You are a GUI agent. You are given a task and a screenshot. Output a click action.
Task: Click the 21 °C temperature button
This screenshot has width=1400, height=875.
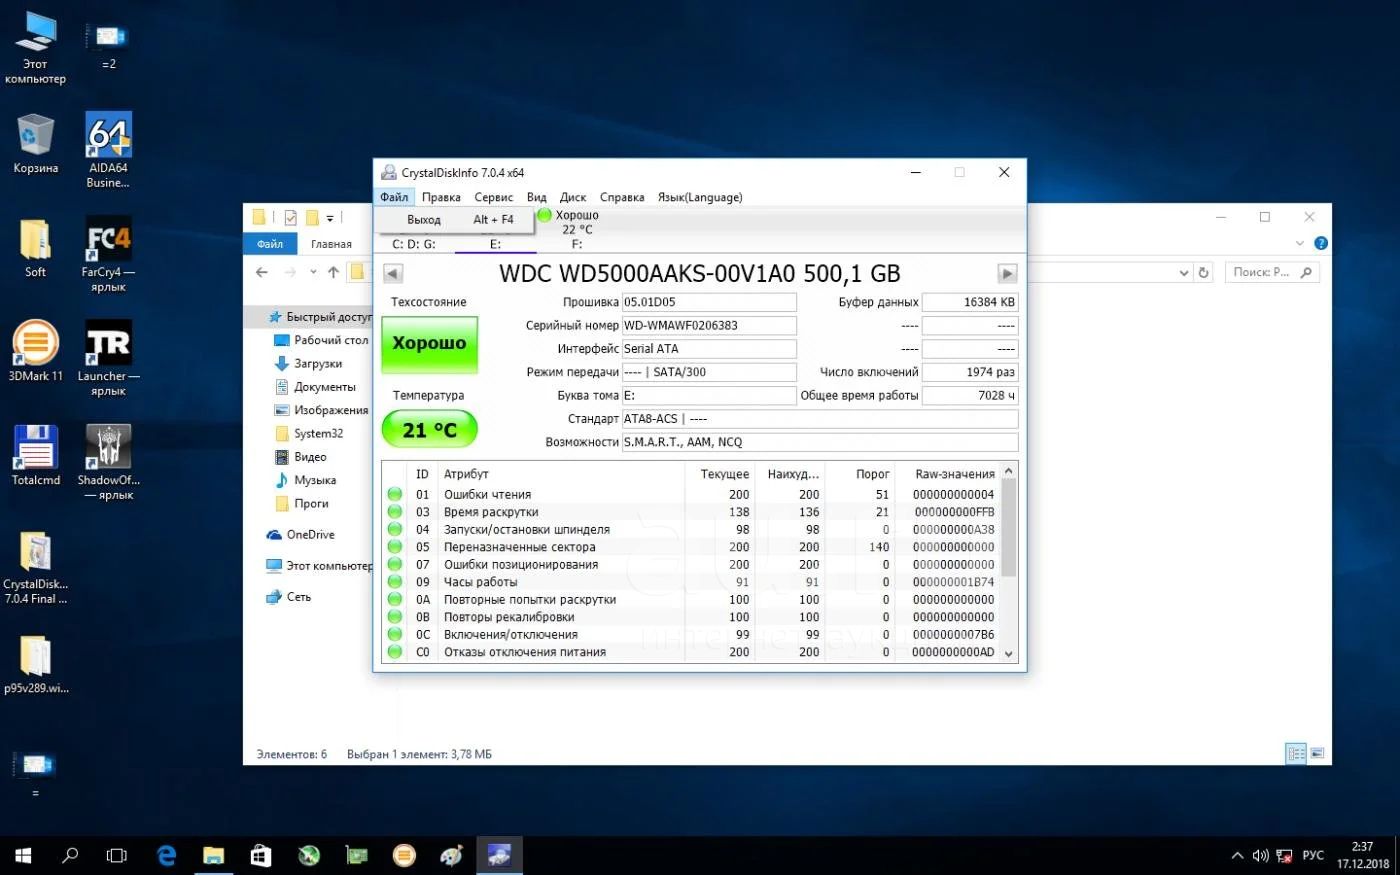click(x=430, y=430)
